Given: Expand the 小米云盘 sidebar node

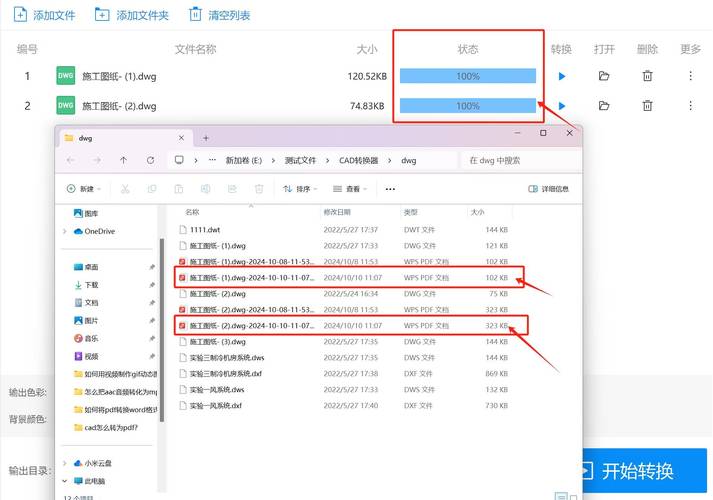Looking at the screenshot, I should [x=65, y=463].
